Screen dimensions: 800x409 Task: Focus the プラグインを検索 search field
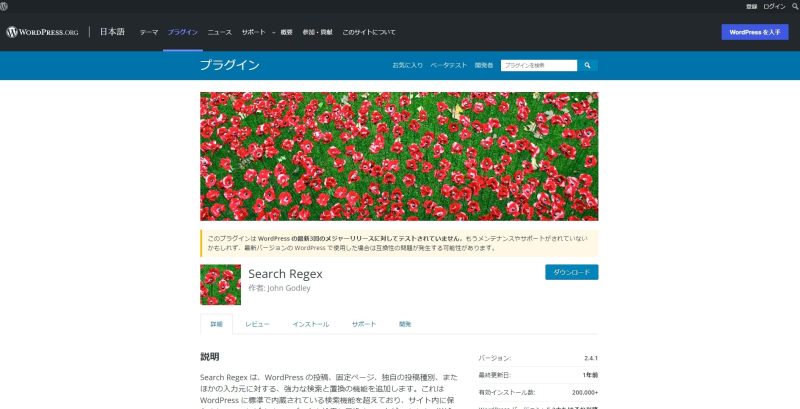539,65
